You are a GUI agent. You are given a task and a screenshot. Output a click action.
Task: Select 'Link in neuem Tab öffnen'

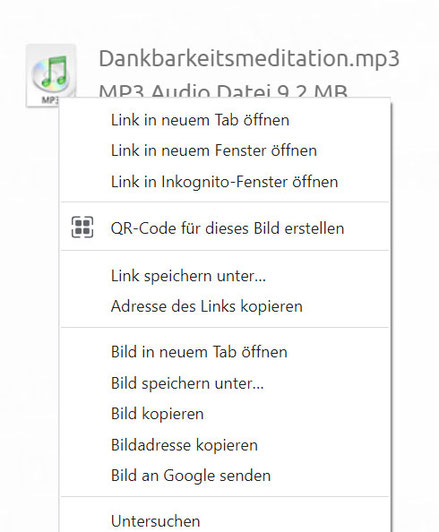tap(225, 120)
